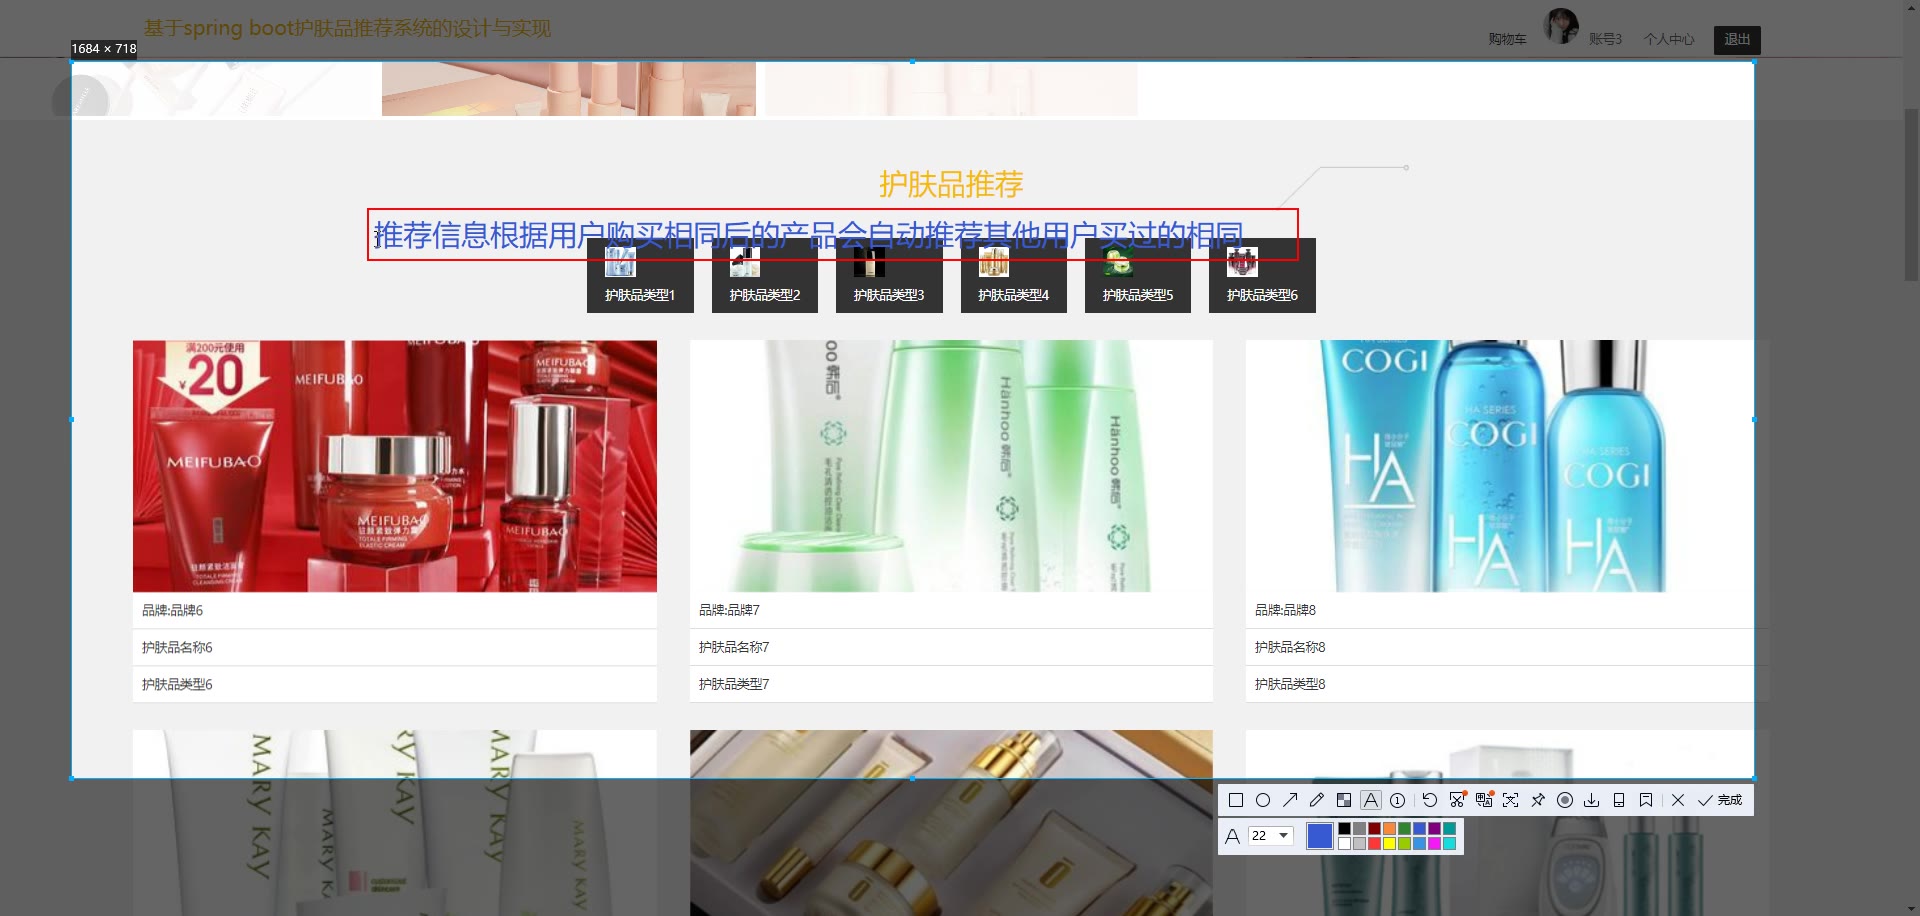1920x916 pixels.
Task: Send the screenshot to phone
Action: pyautogui.click(x=1619, y=800)
